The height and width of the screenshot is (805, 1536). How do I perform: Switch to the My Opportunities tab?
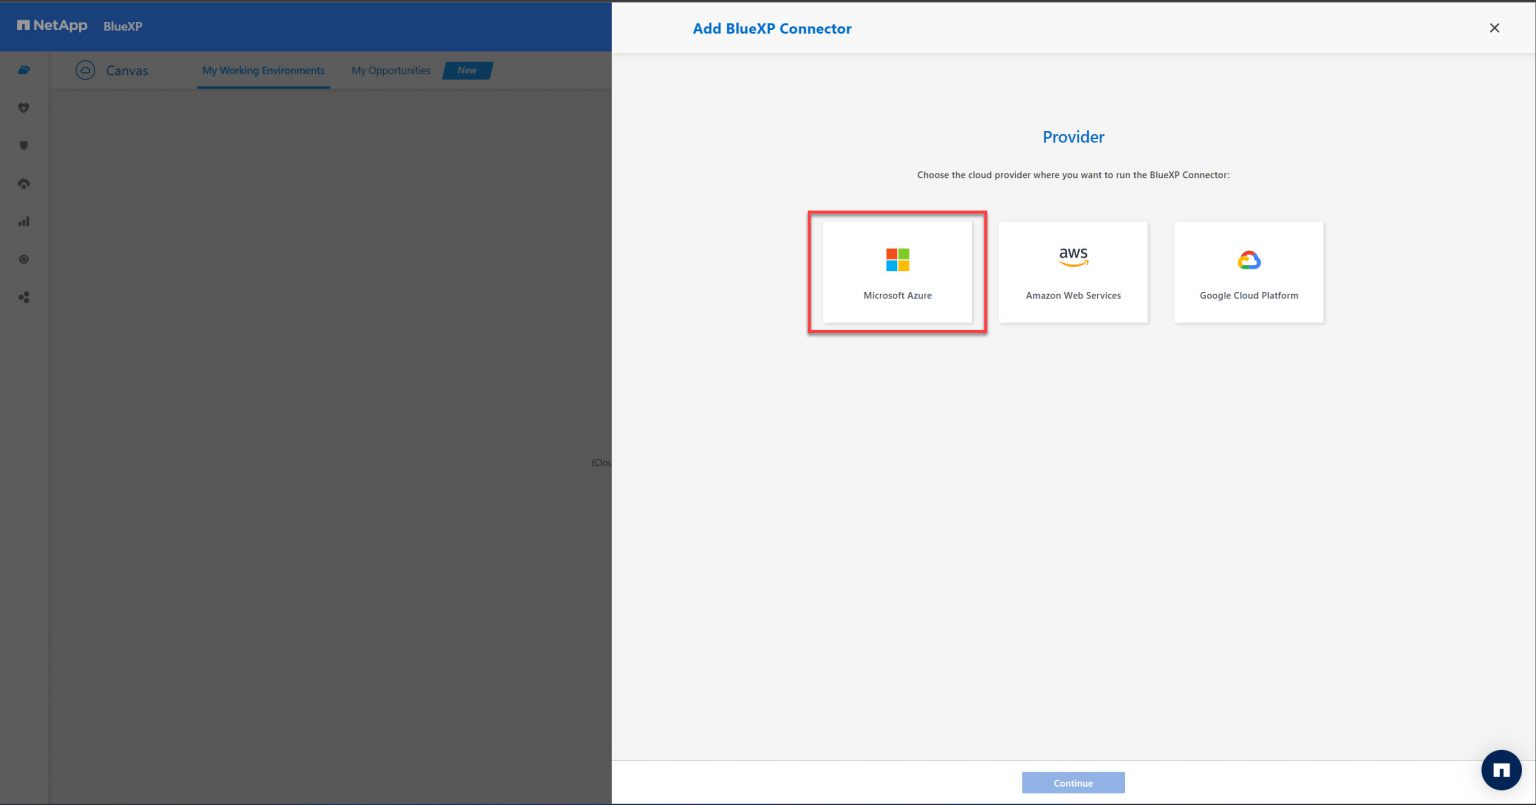click(390, 70)
